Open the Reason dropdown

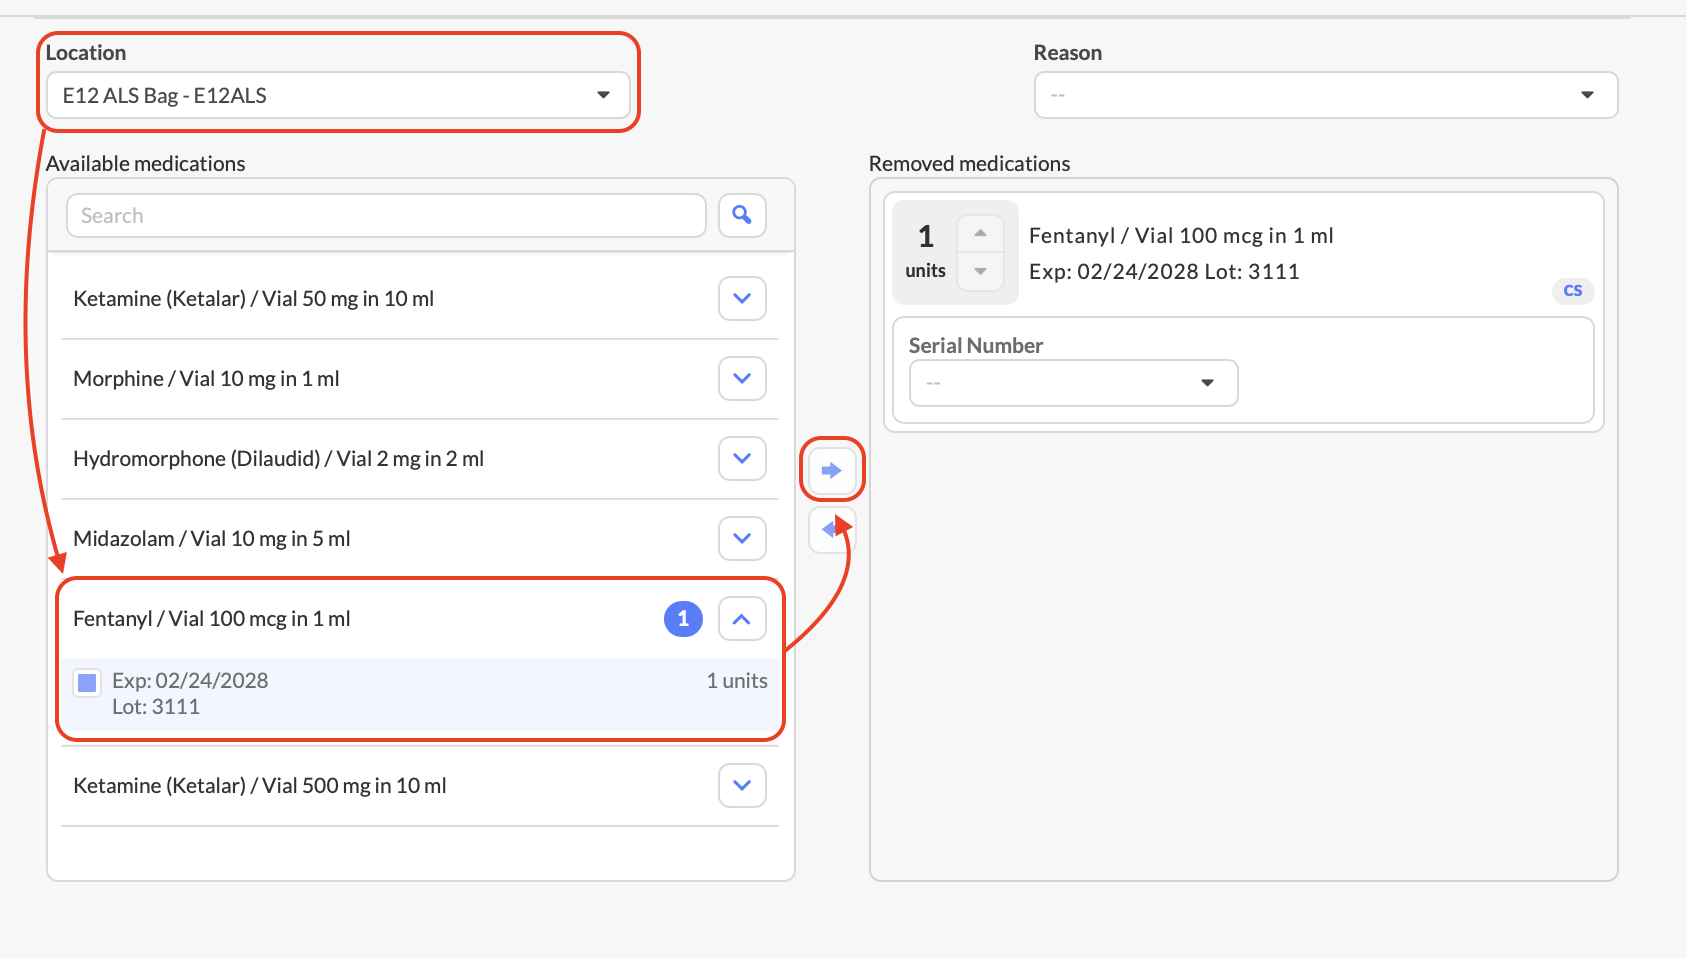coord(1325,96)
